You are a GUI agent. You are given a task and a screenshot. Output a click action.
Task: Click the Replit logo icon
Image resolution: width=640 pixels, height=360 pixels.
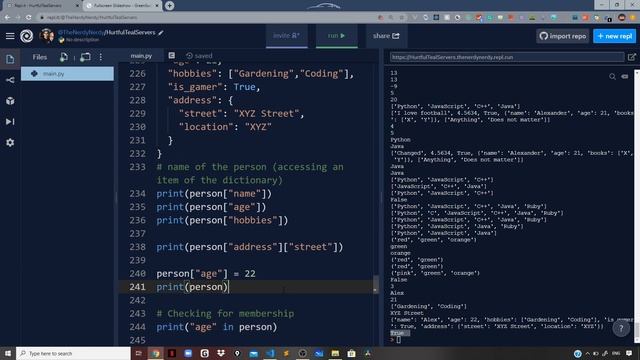[x=27, y=36]
